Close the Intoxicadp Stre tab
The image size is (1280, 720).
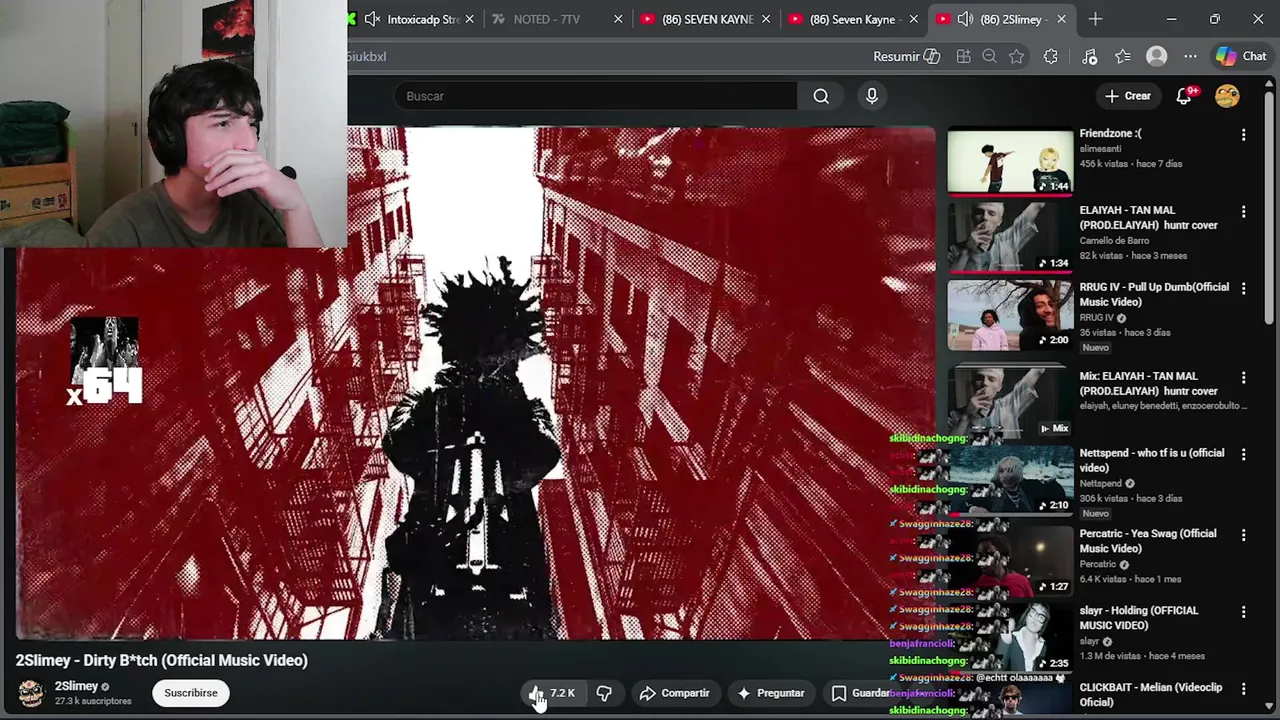click(469, 19)
